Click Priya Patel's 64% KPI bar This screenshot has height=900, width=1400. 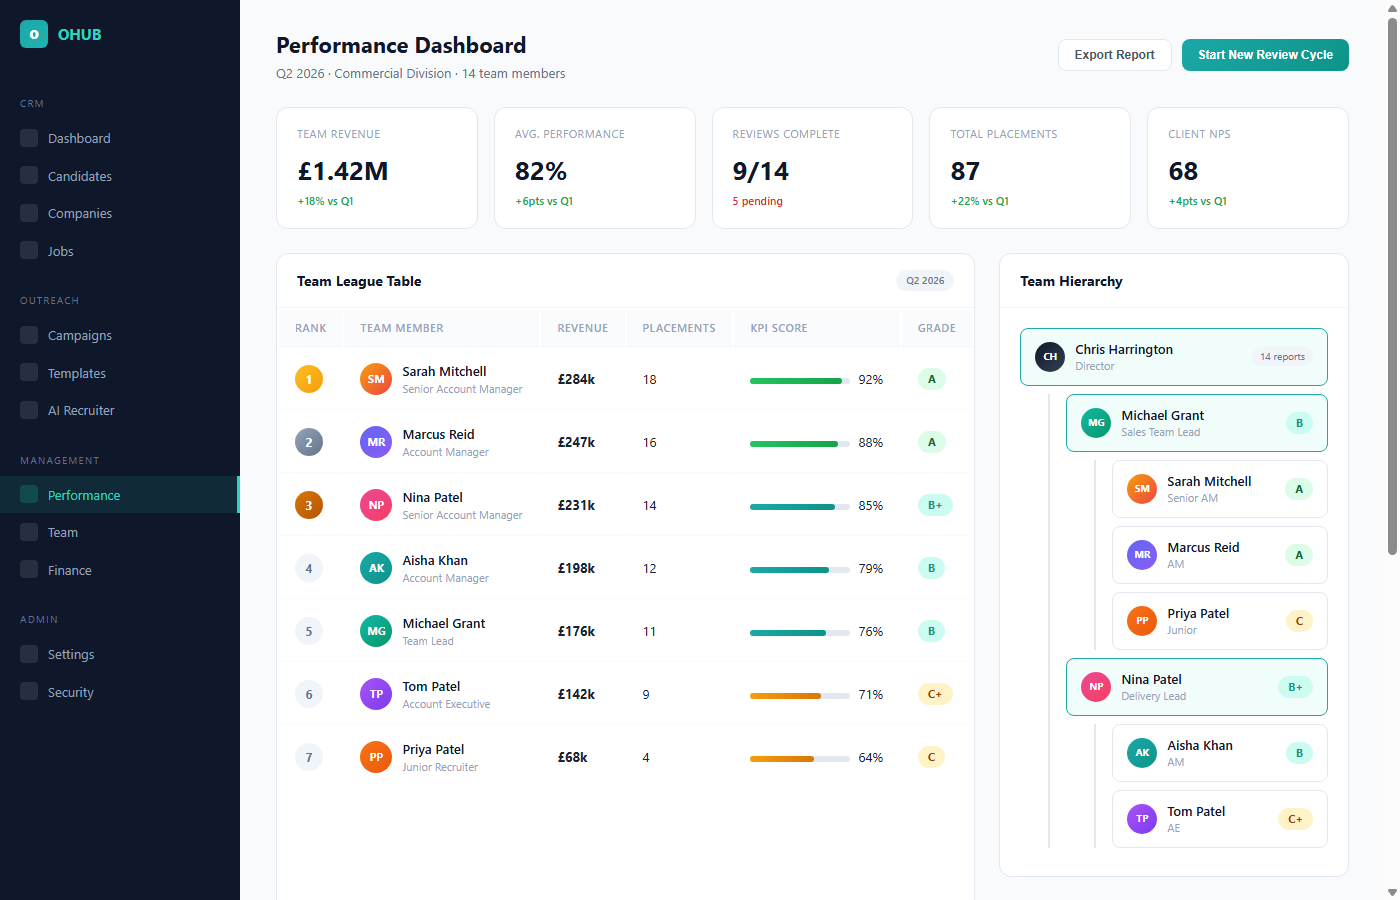tap(800, 758)
